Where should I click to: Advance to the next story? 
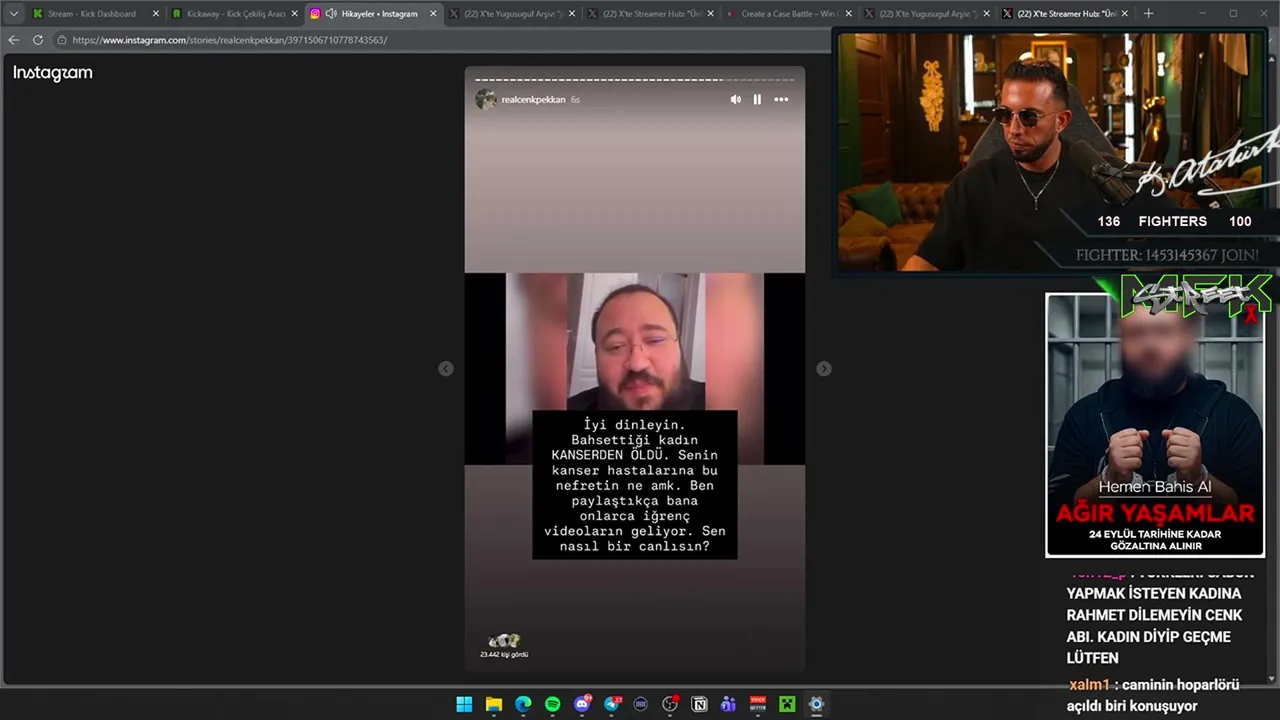[x=824, y=369]
